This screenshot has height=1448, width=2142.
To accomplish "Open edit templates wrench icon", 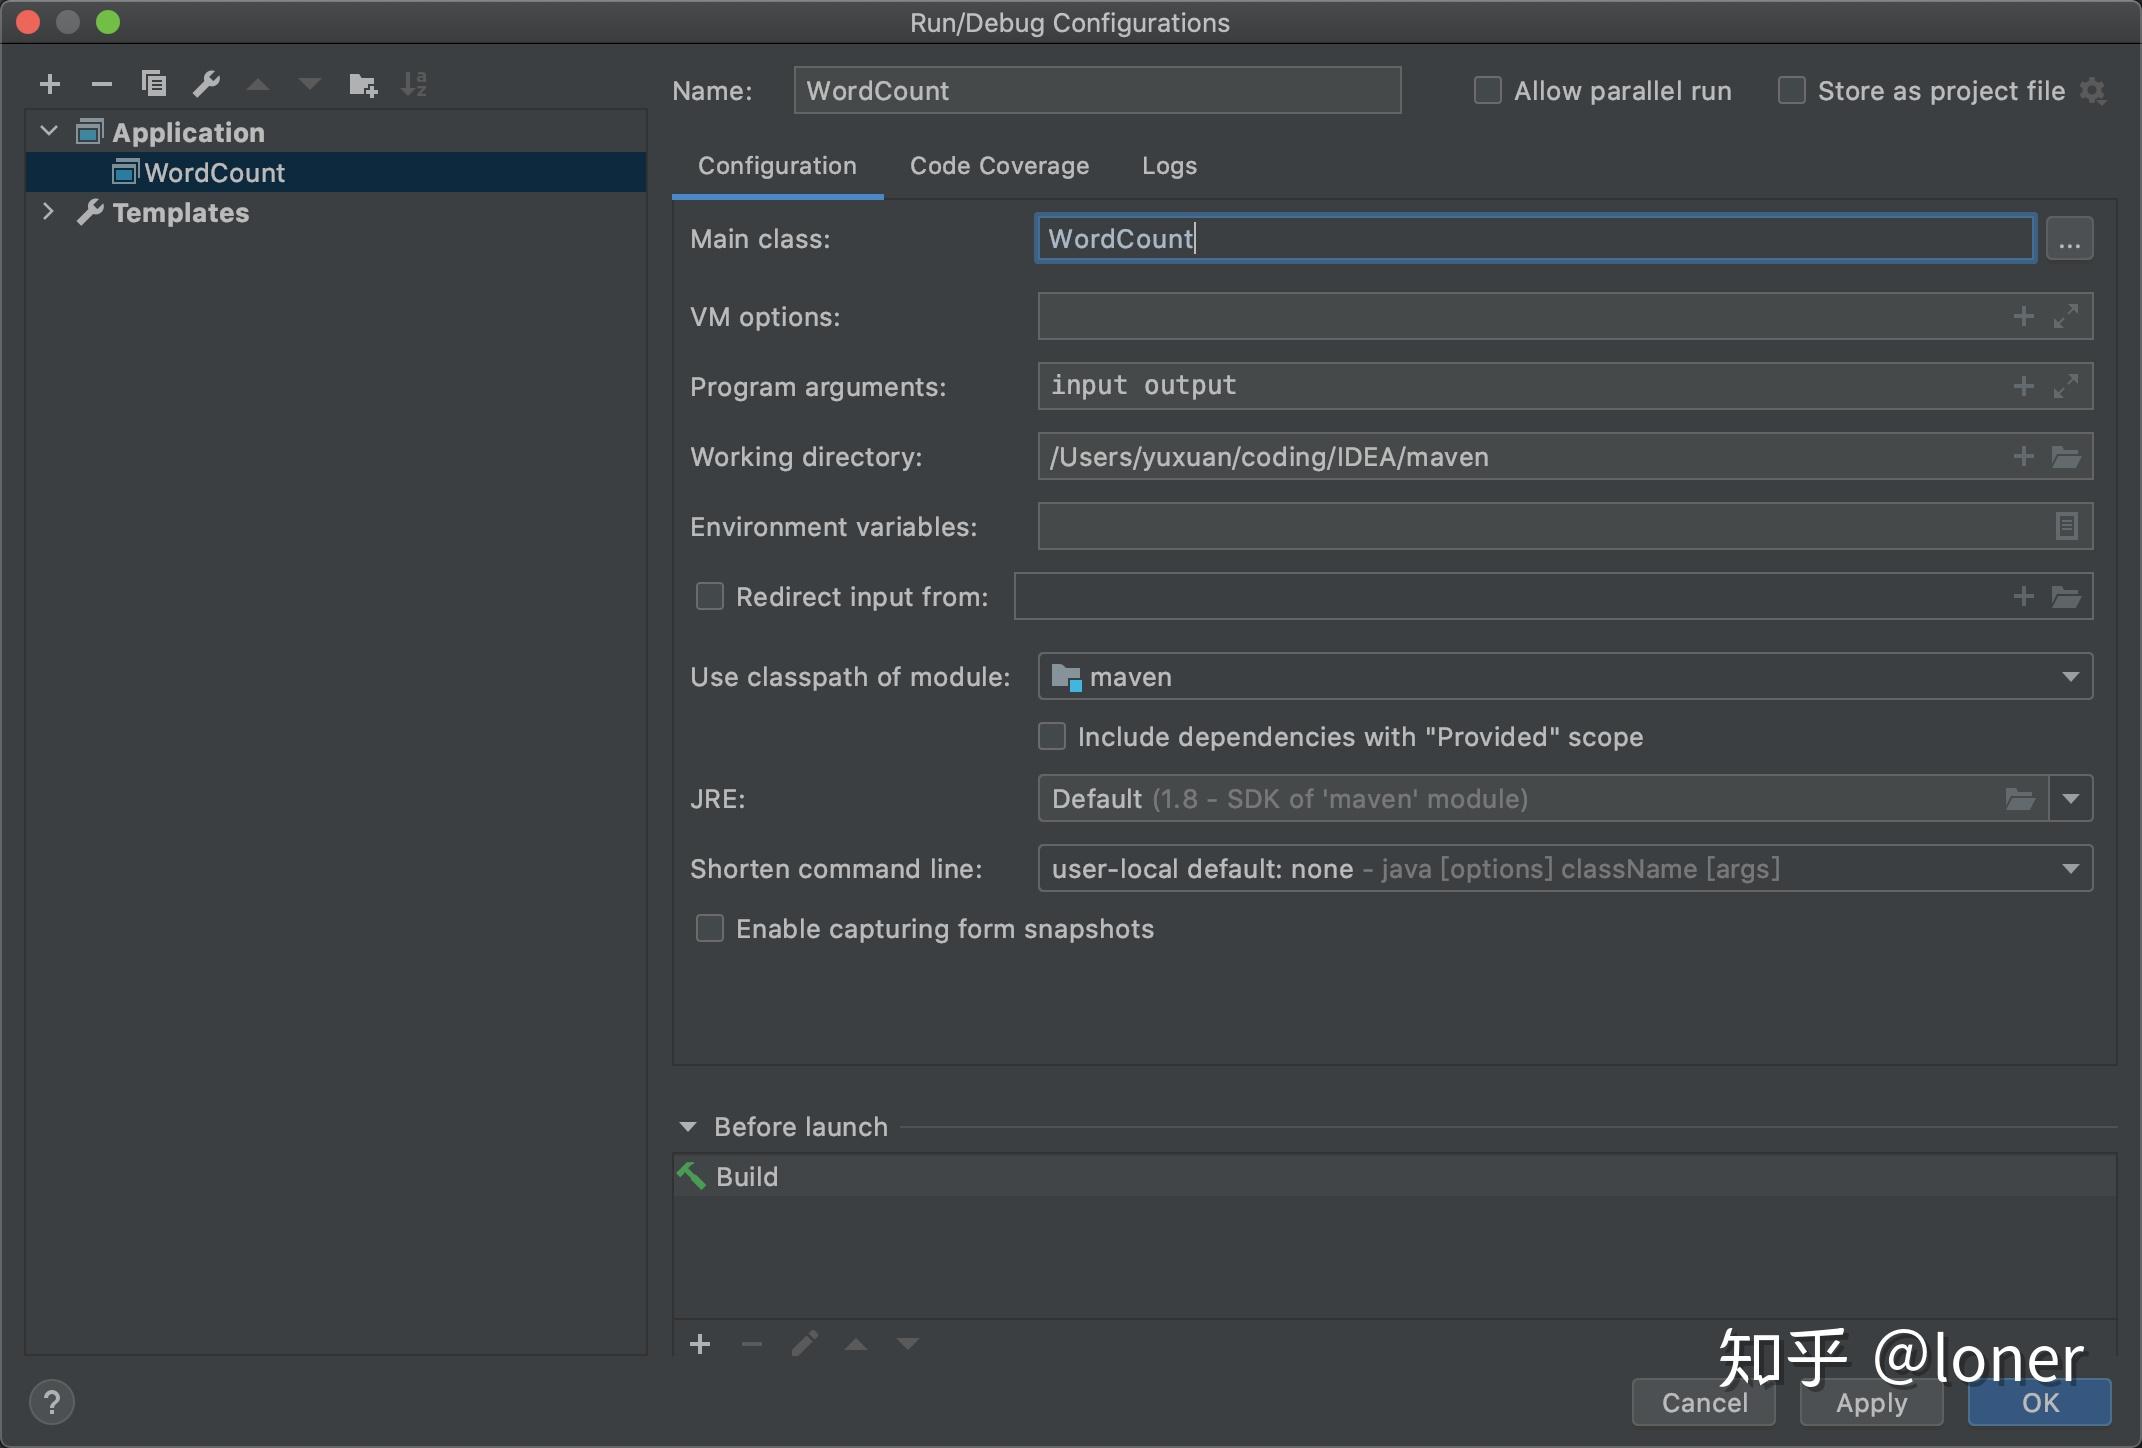I will tap(206, 84).
